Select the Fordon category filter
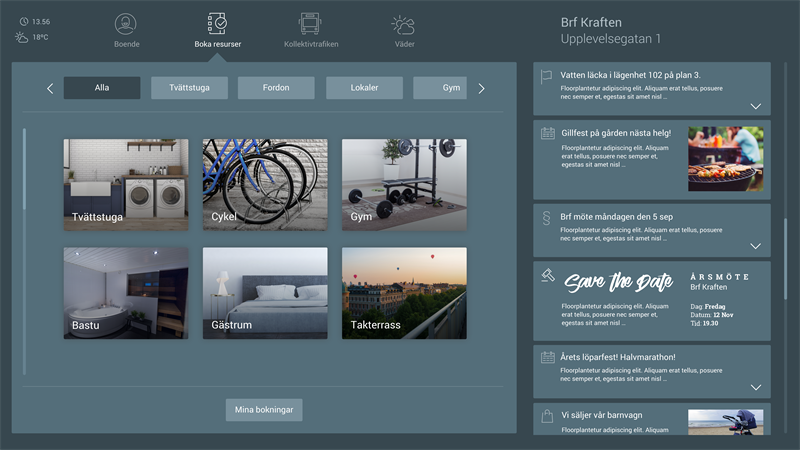Image resolution: width=800 pixels, height=450 pixels. pyautogui.click(x=276, y=88)
